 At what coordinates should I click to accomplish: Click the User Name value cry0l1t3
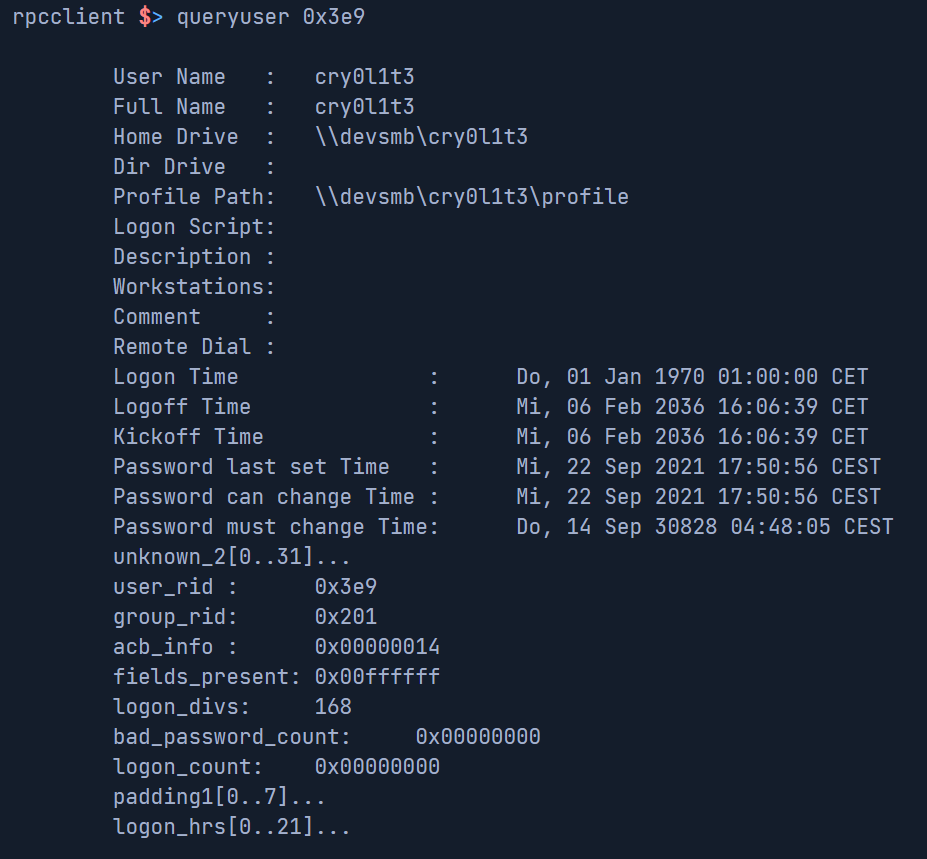364,77
